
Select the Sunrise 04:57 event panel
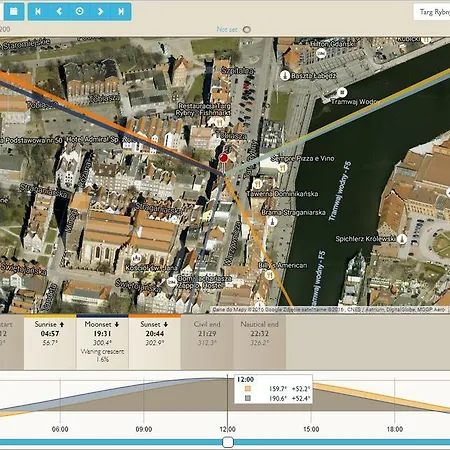coord(50,342)
